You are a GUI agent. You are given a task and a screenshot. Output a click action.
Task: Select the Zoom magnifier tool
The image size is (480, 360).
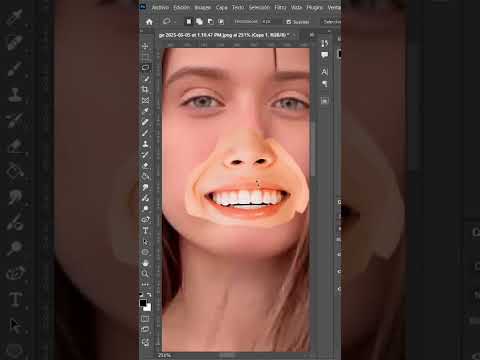[145, 274]
